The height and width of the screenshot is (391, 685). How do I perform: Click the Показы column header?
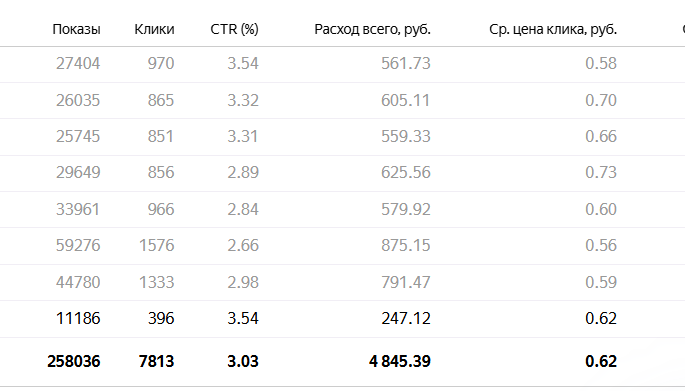pos(76,29)
